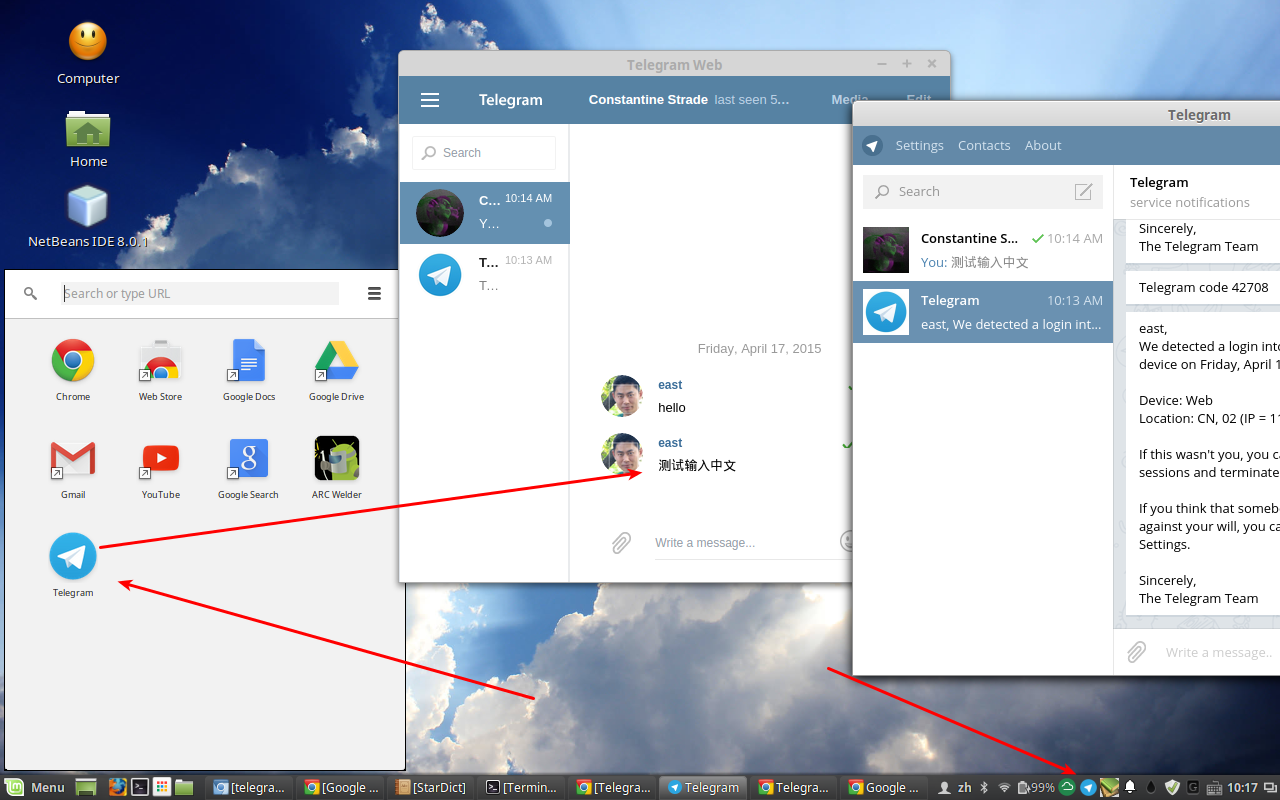Focus the 'Search or type URL' field
Screen dimensions: 1280x800
point(200,293)
